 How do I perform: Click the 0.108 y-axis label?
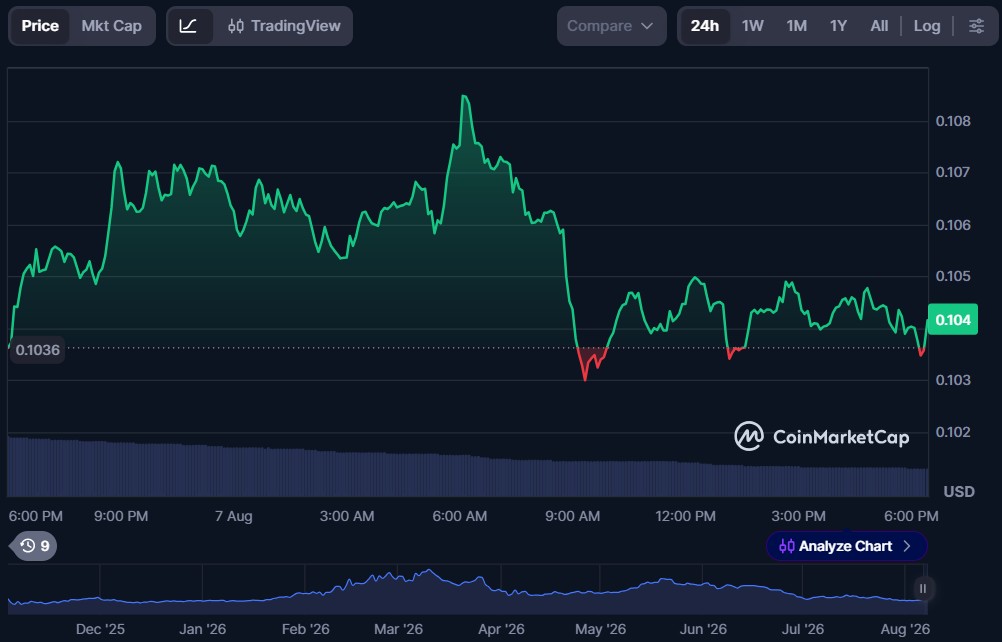click(x=953, y=121)
